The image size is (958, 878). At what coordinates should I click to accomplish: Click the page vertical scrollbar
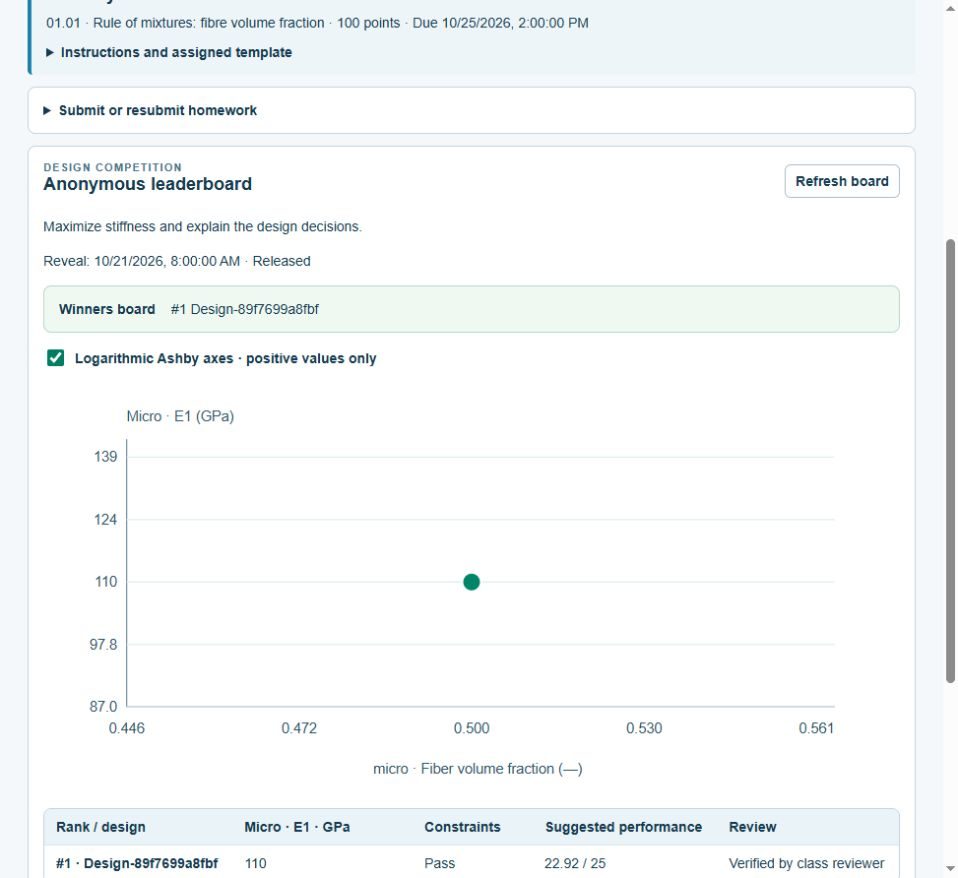point(950,461)
